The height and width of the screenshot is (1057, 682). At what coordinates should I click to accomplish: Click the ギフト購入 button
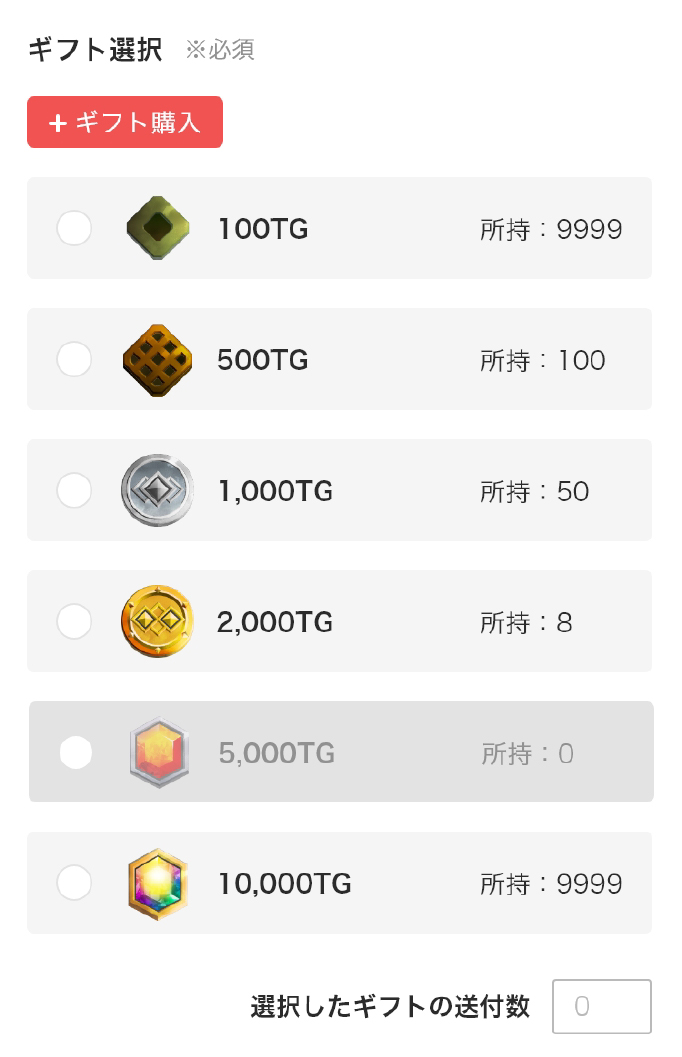125,122
